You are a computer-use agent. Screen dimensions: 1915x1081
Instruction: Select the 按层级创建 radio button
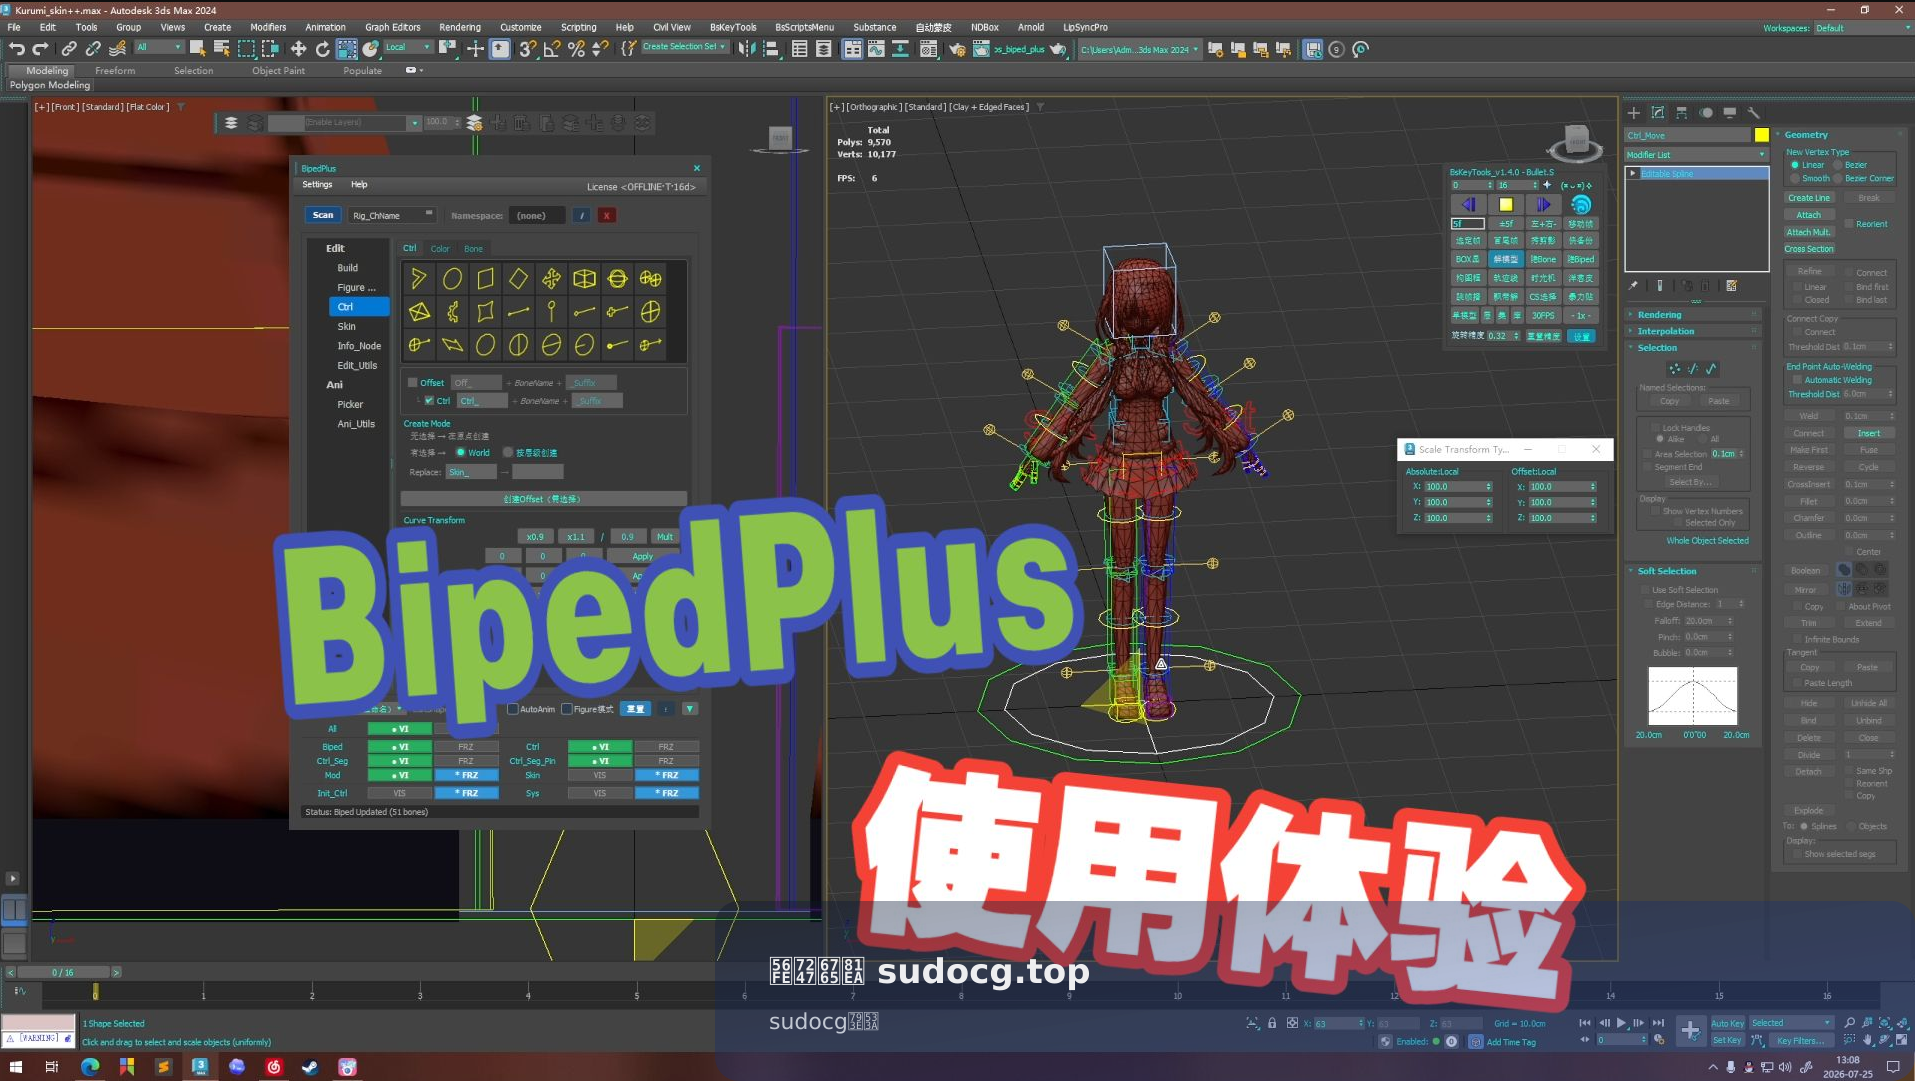pos(508,452)
